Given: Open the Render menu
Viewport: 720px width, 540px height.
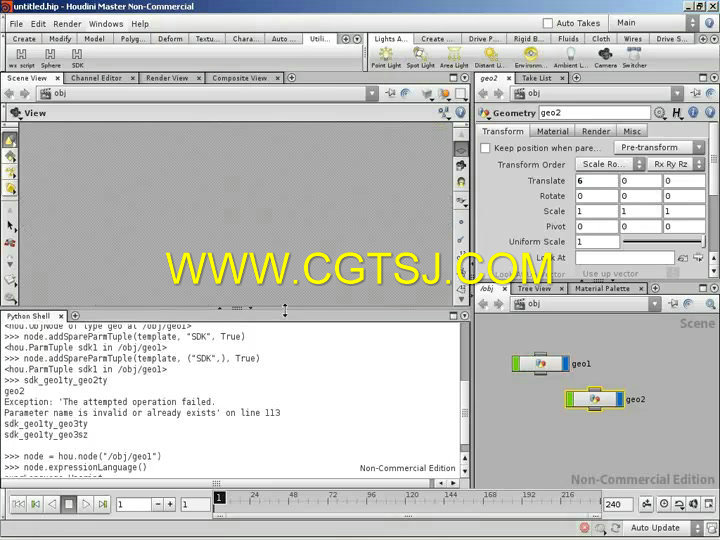Looking at the screenshot, I should [x=67, y=24].
